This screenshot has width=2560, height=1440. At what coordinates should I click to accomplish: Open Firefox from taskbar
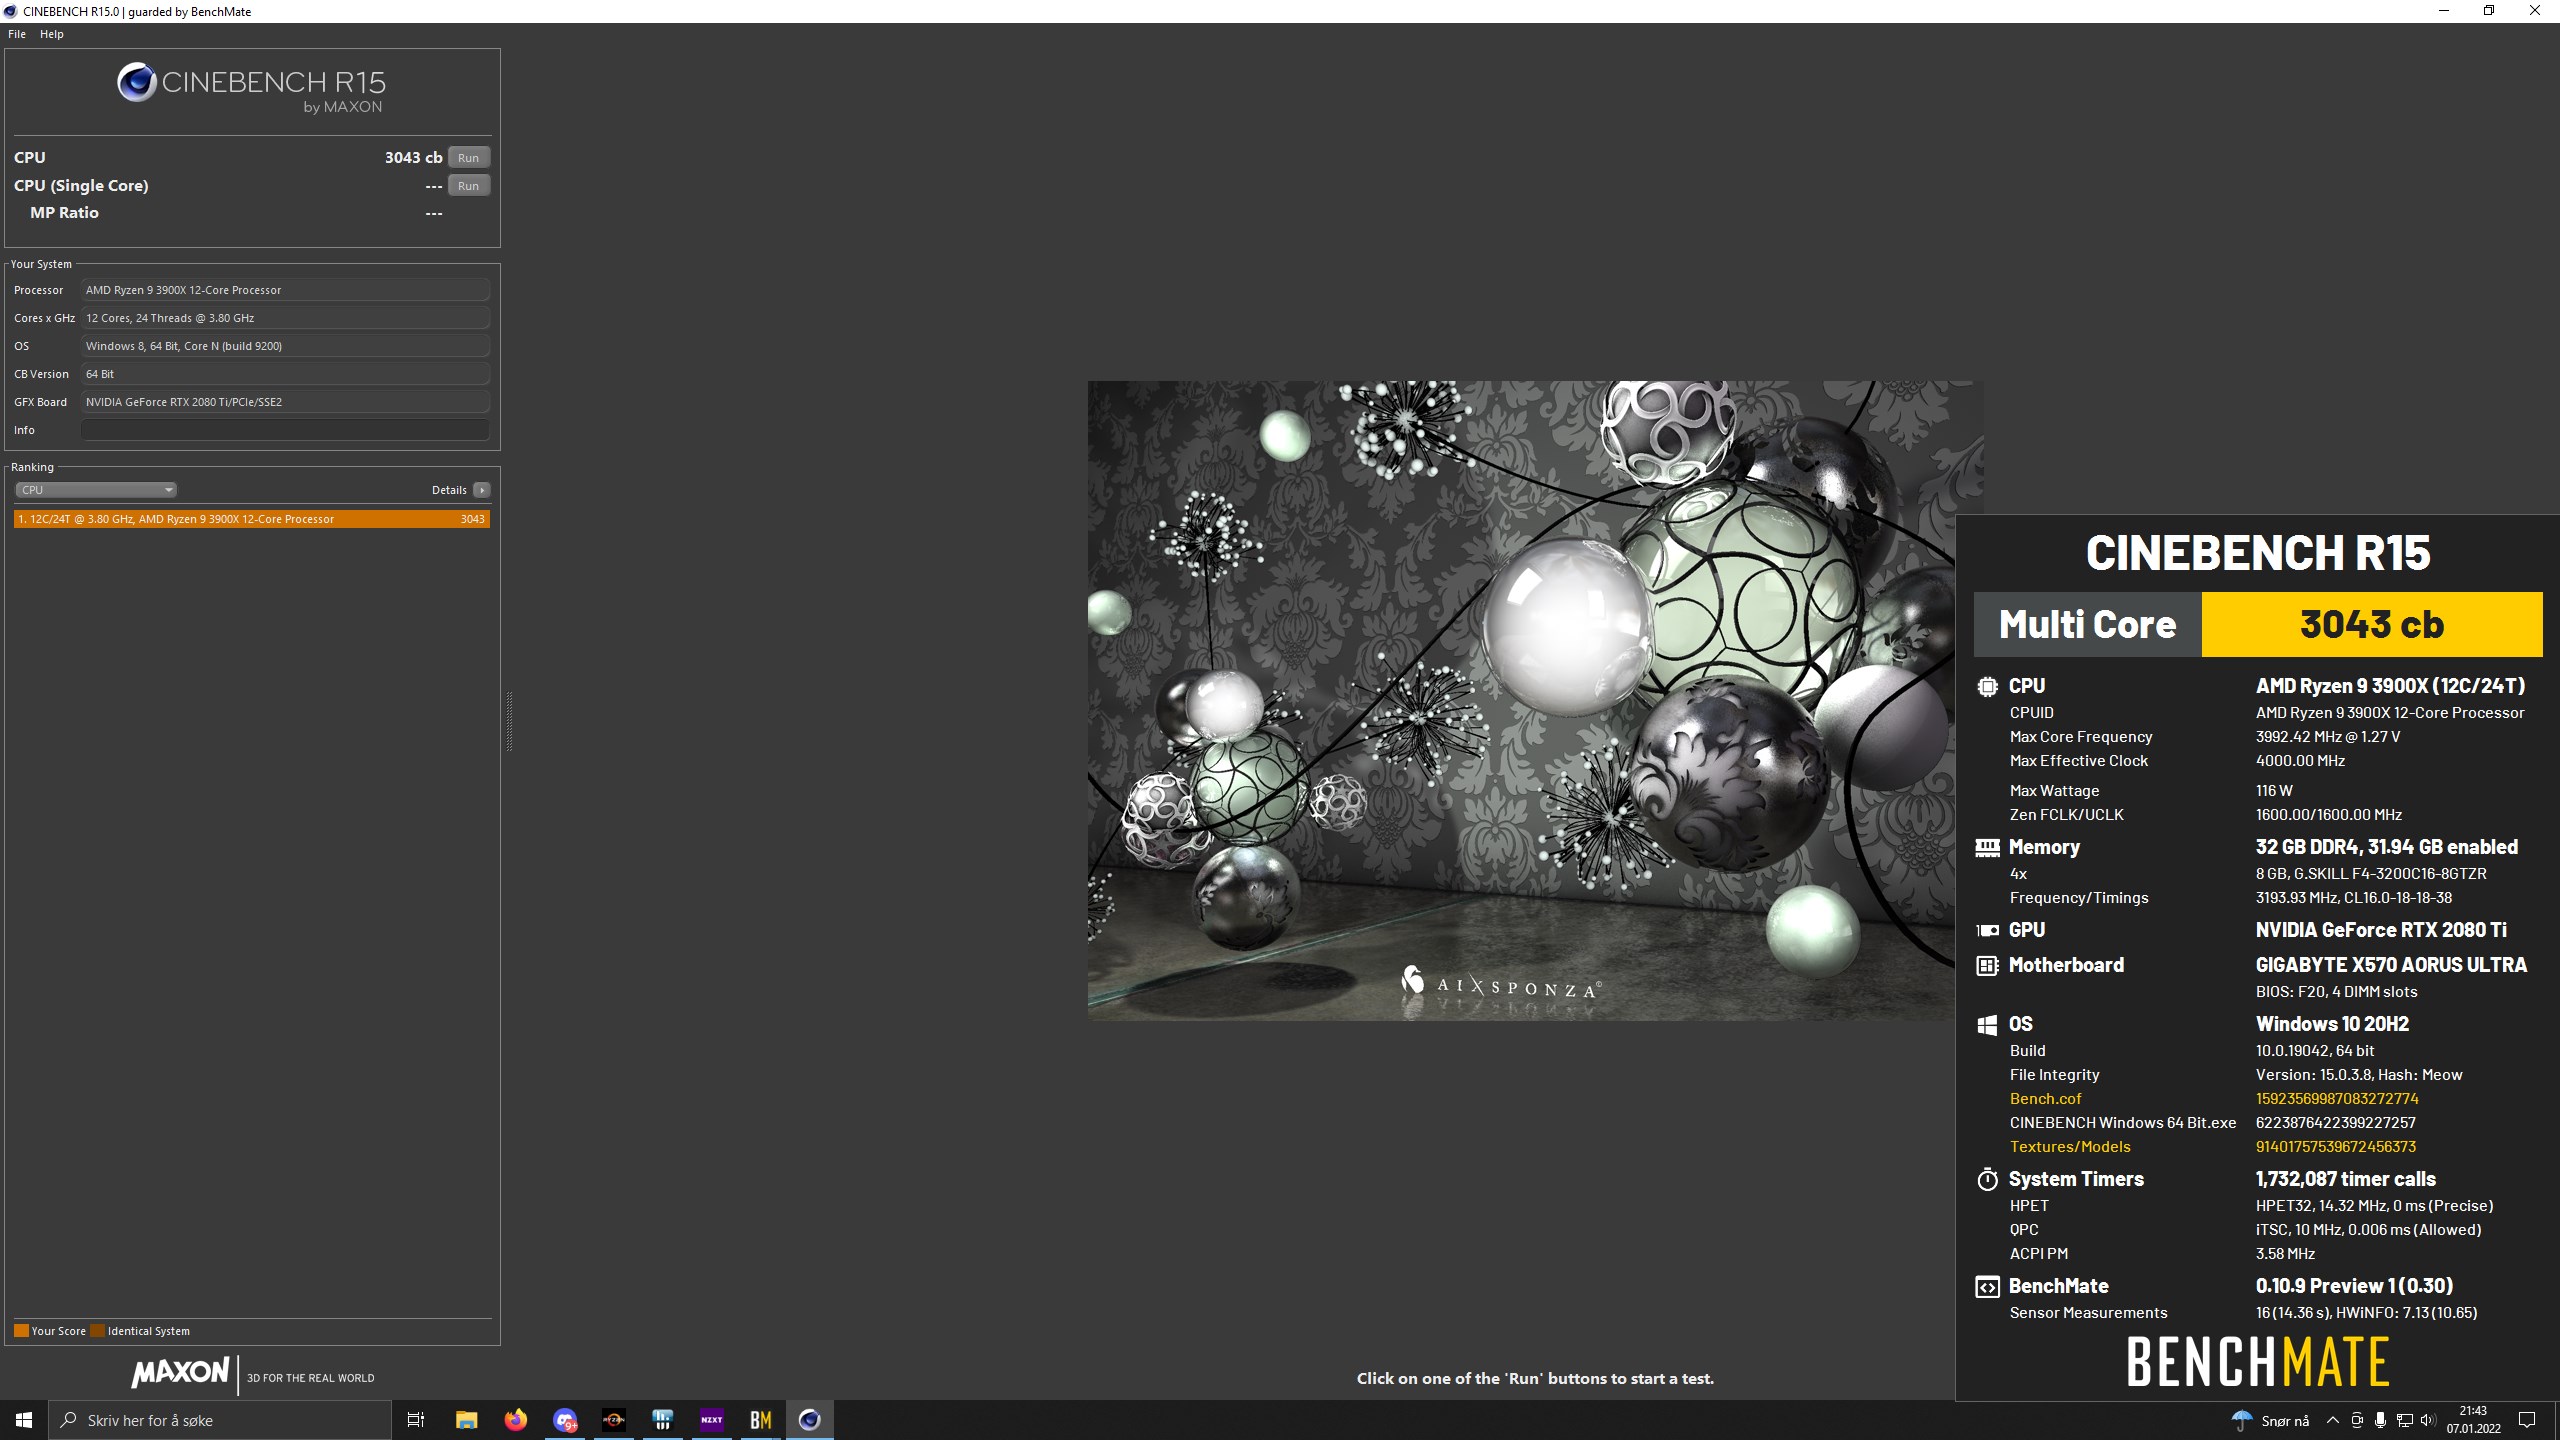[x=515, y=1420]
